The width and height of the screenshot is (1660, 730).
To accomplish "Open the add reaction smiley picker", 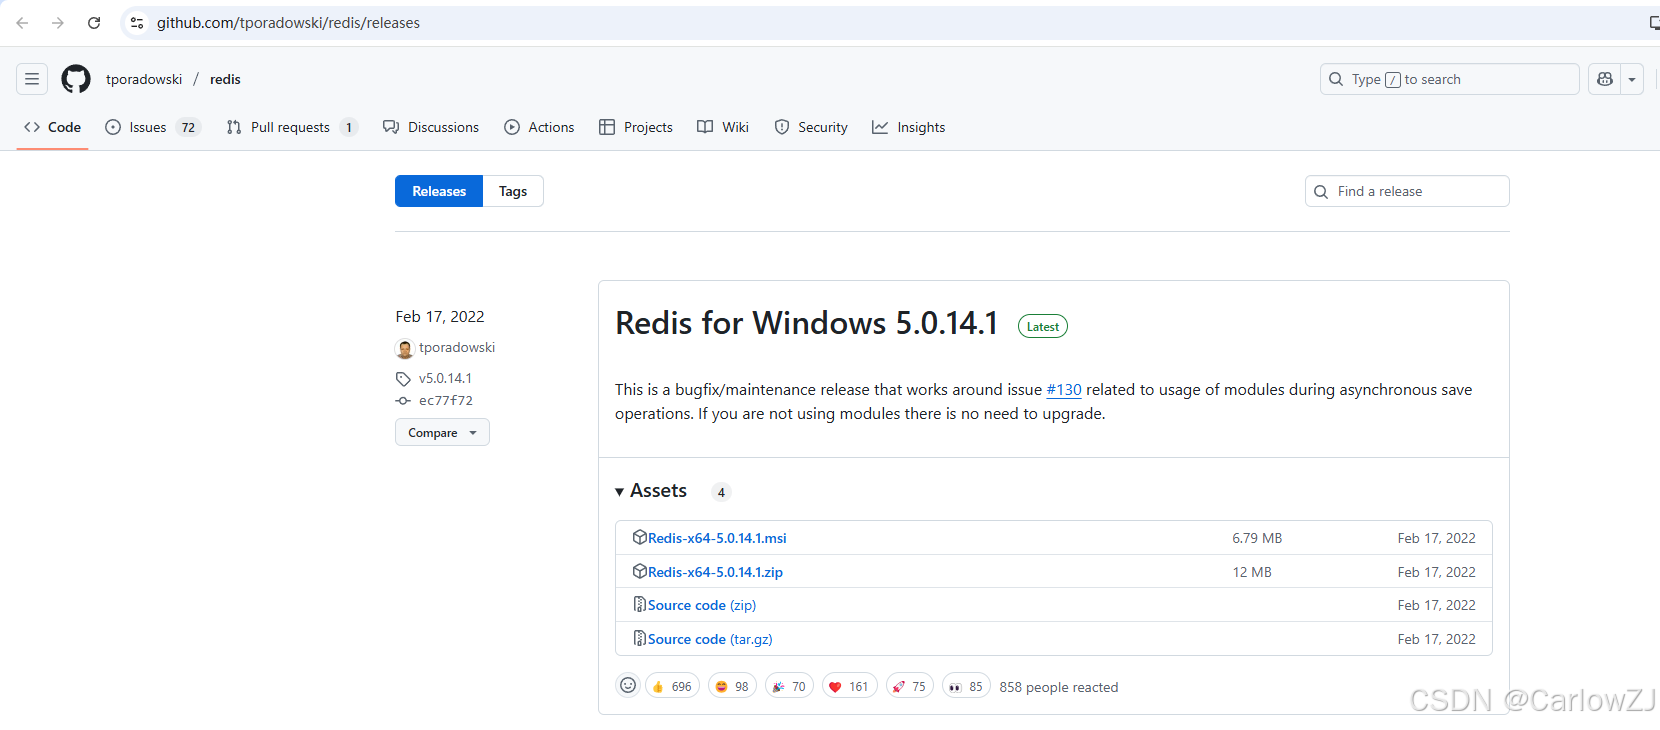I will click(628, 685).
